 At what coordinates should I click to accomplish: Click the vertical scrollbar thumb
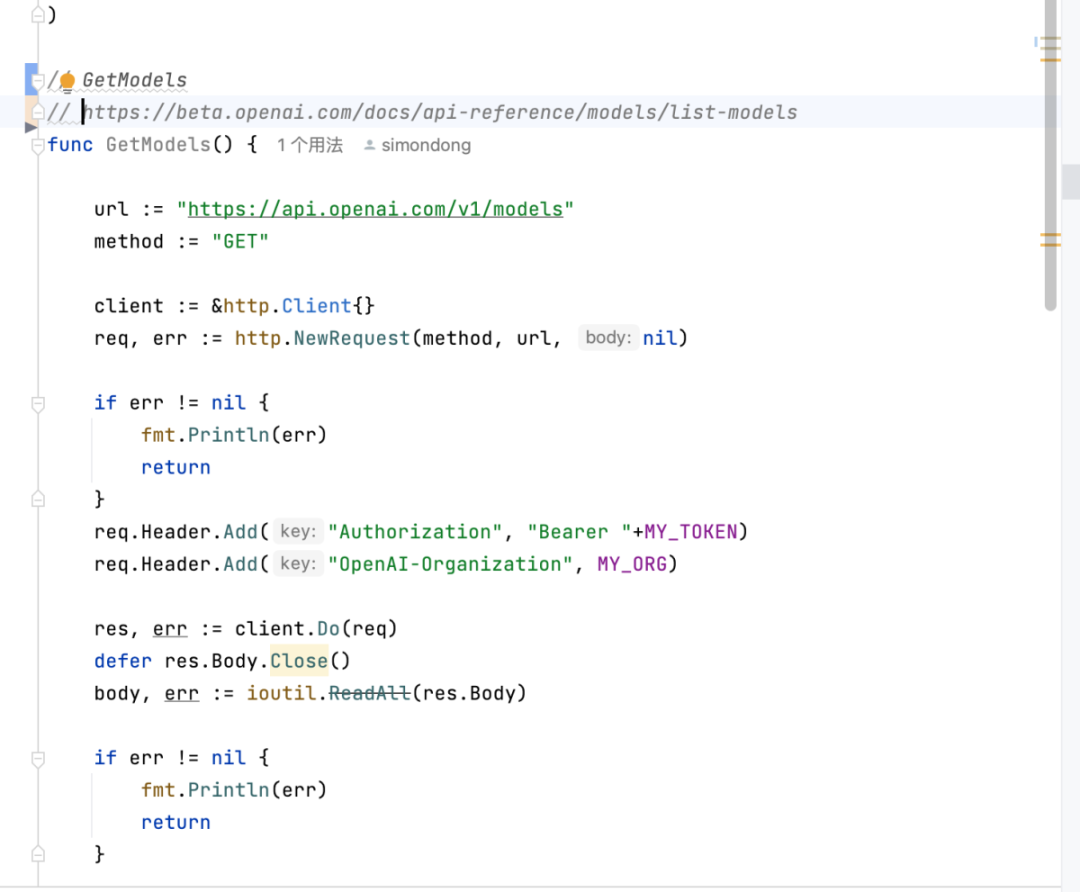pyautogui.click(x=1050, y=155)
